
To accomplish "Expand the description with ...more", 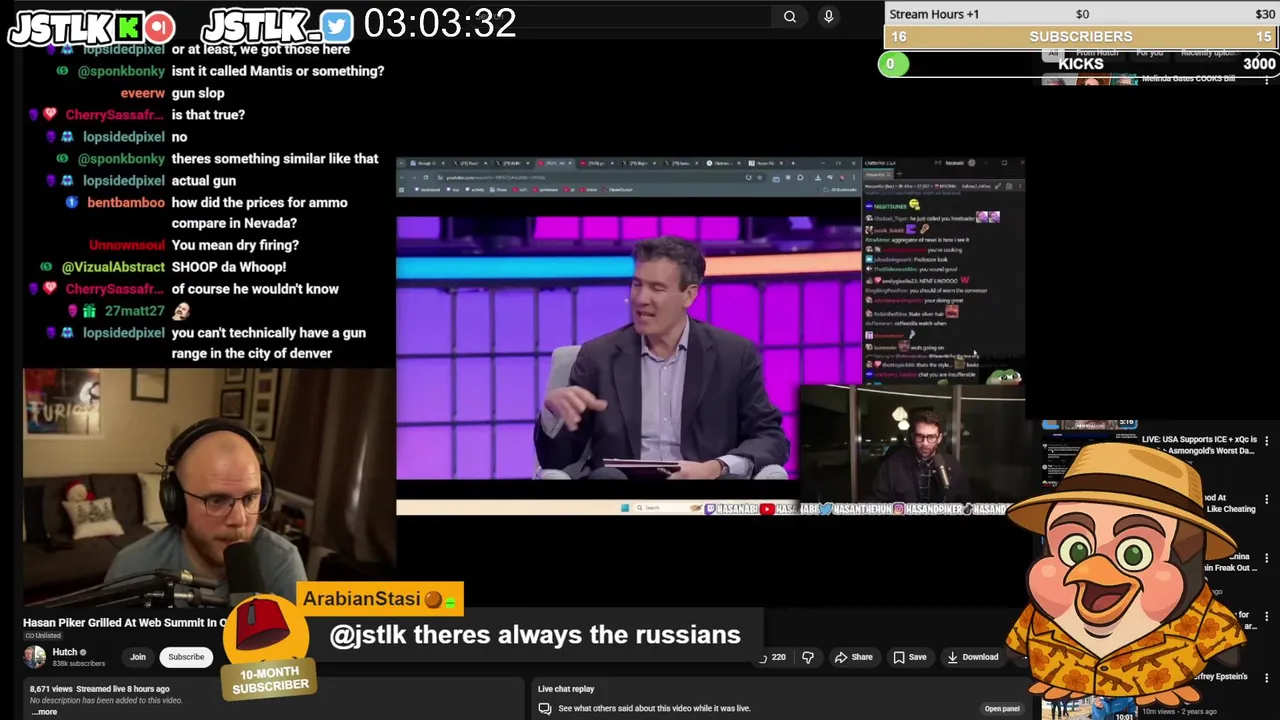I will [44, 712].
